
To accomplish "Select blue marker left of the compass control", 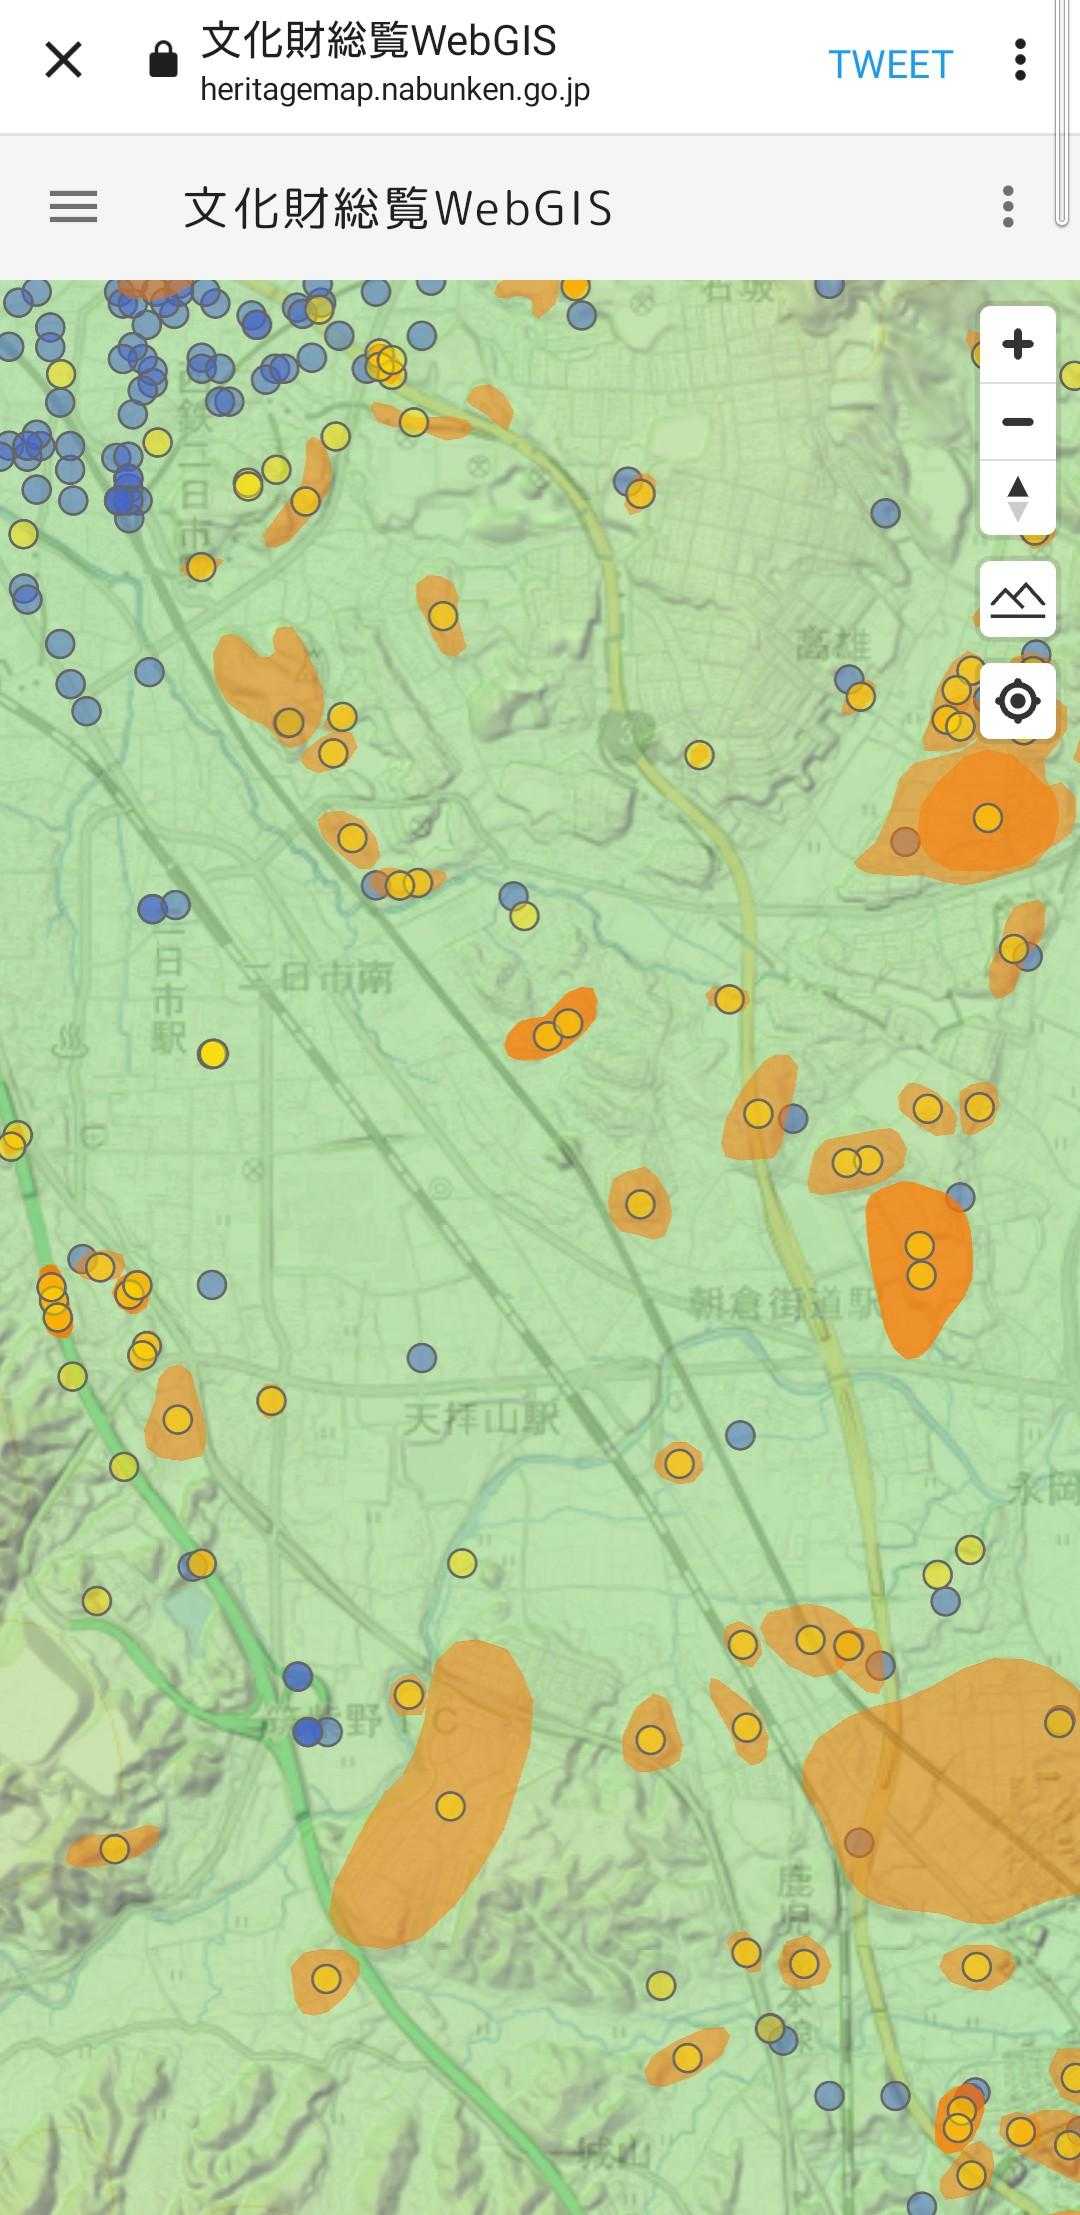I will tap(885, 514).
